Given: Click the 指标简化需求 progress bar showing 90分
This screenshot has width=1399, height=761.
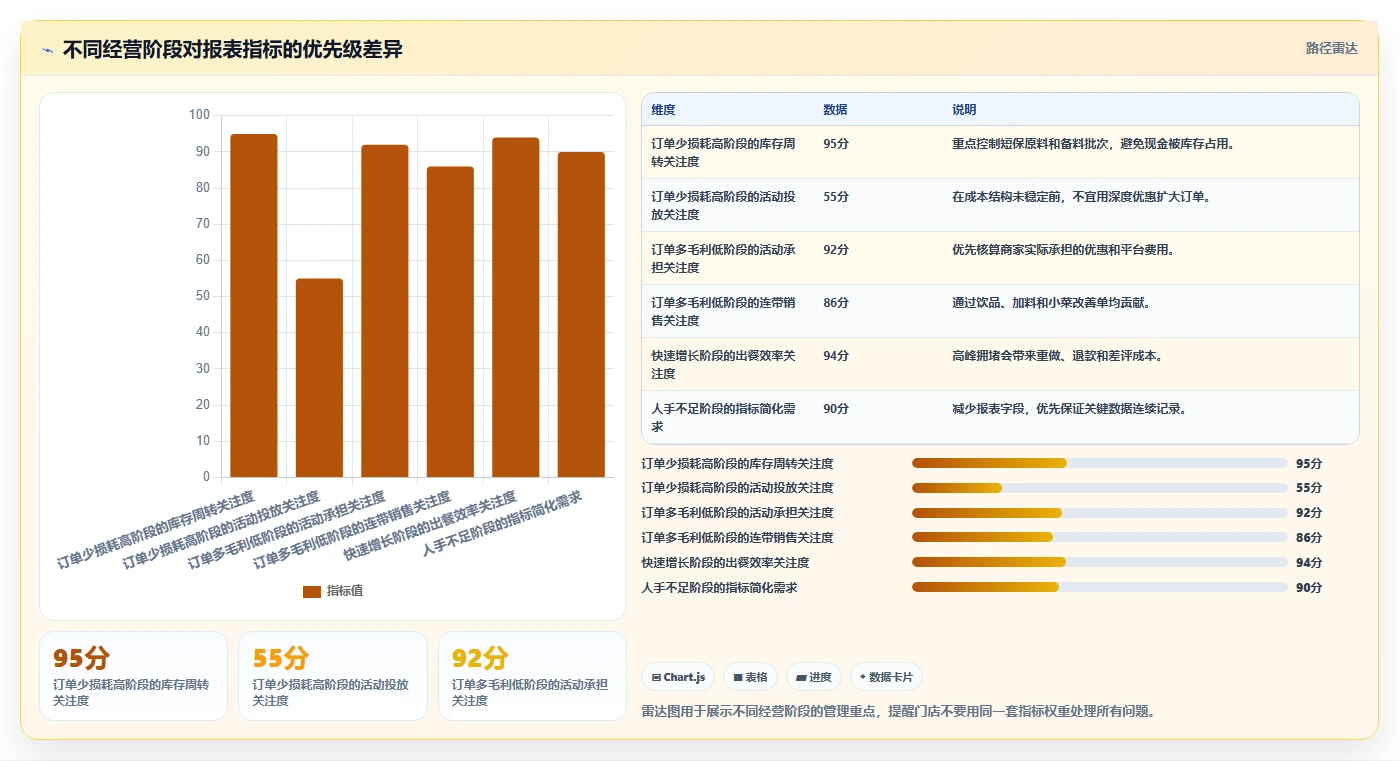Looking at the screenshot, I should (1099, 588).
